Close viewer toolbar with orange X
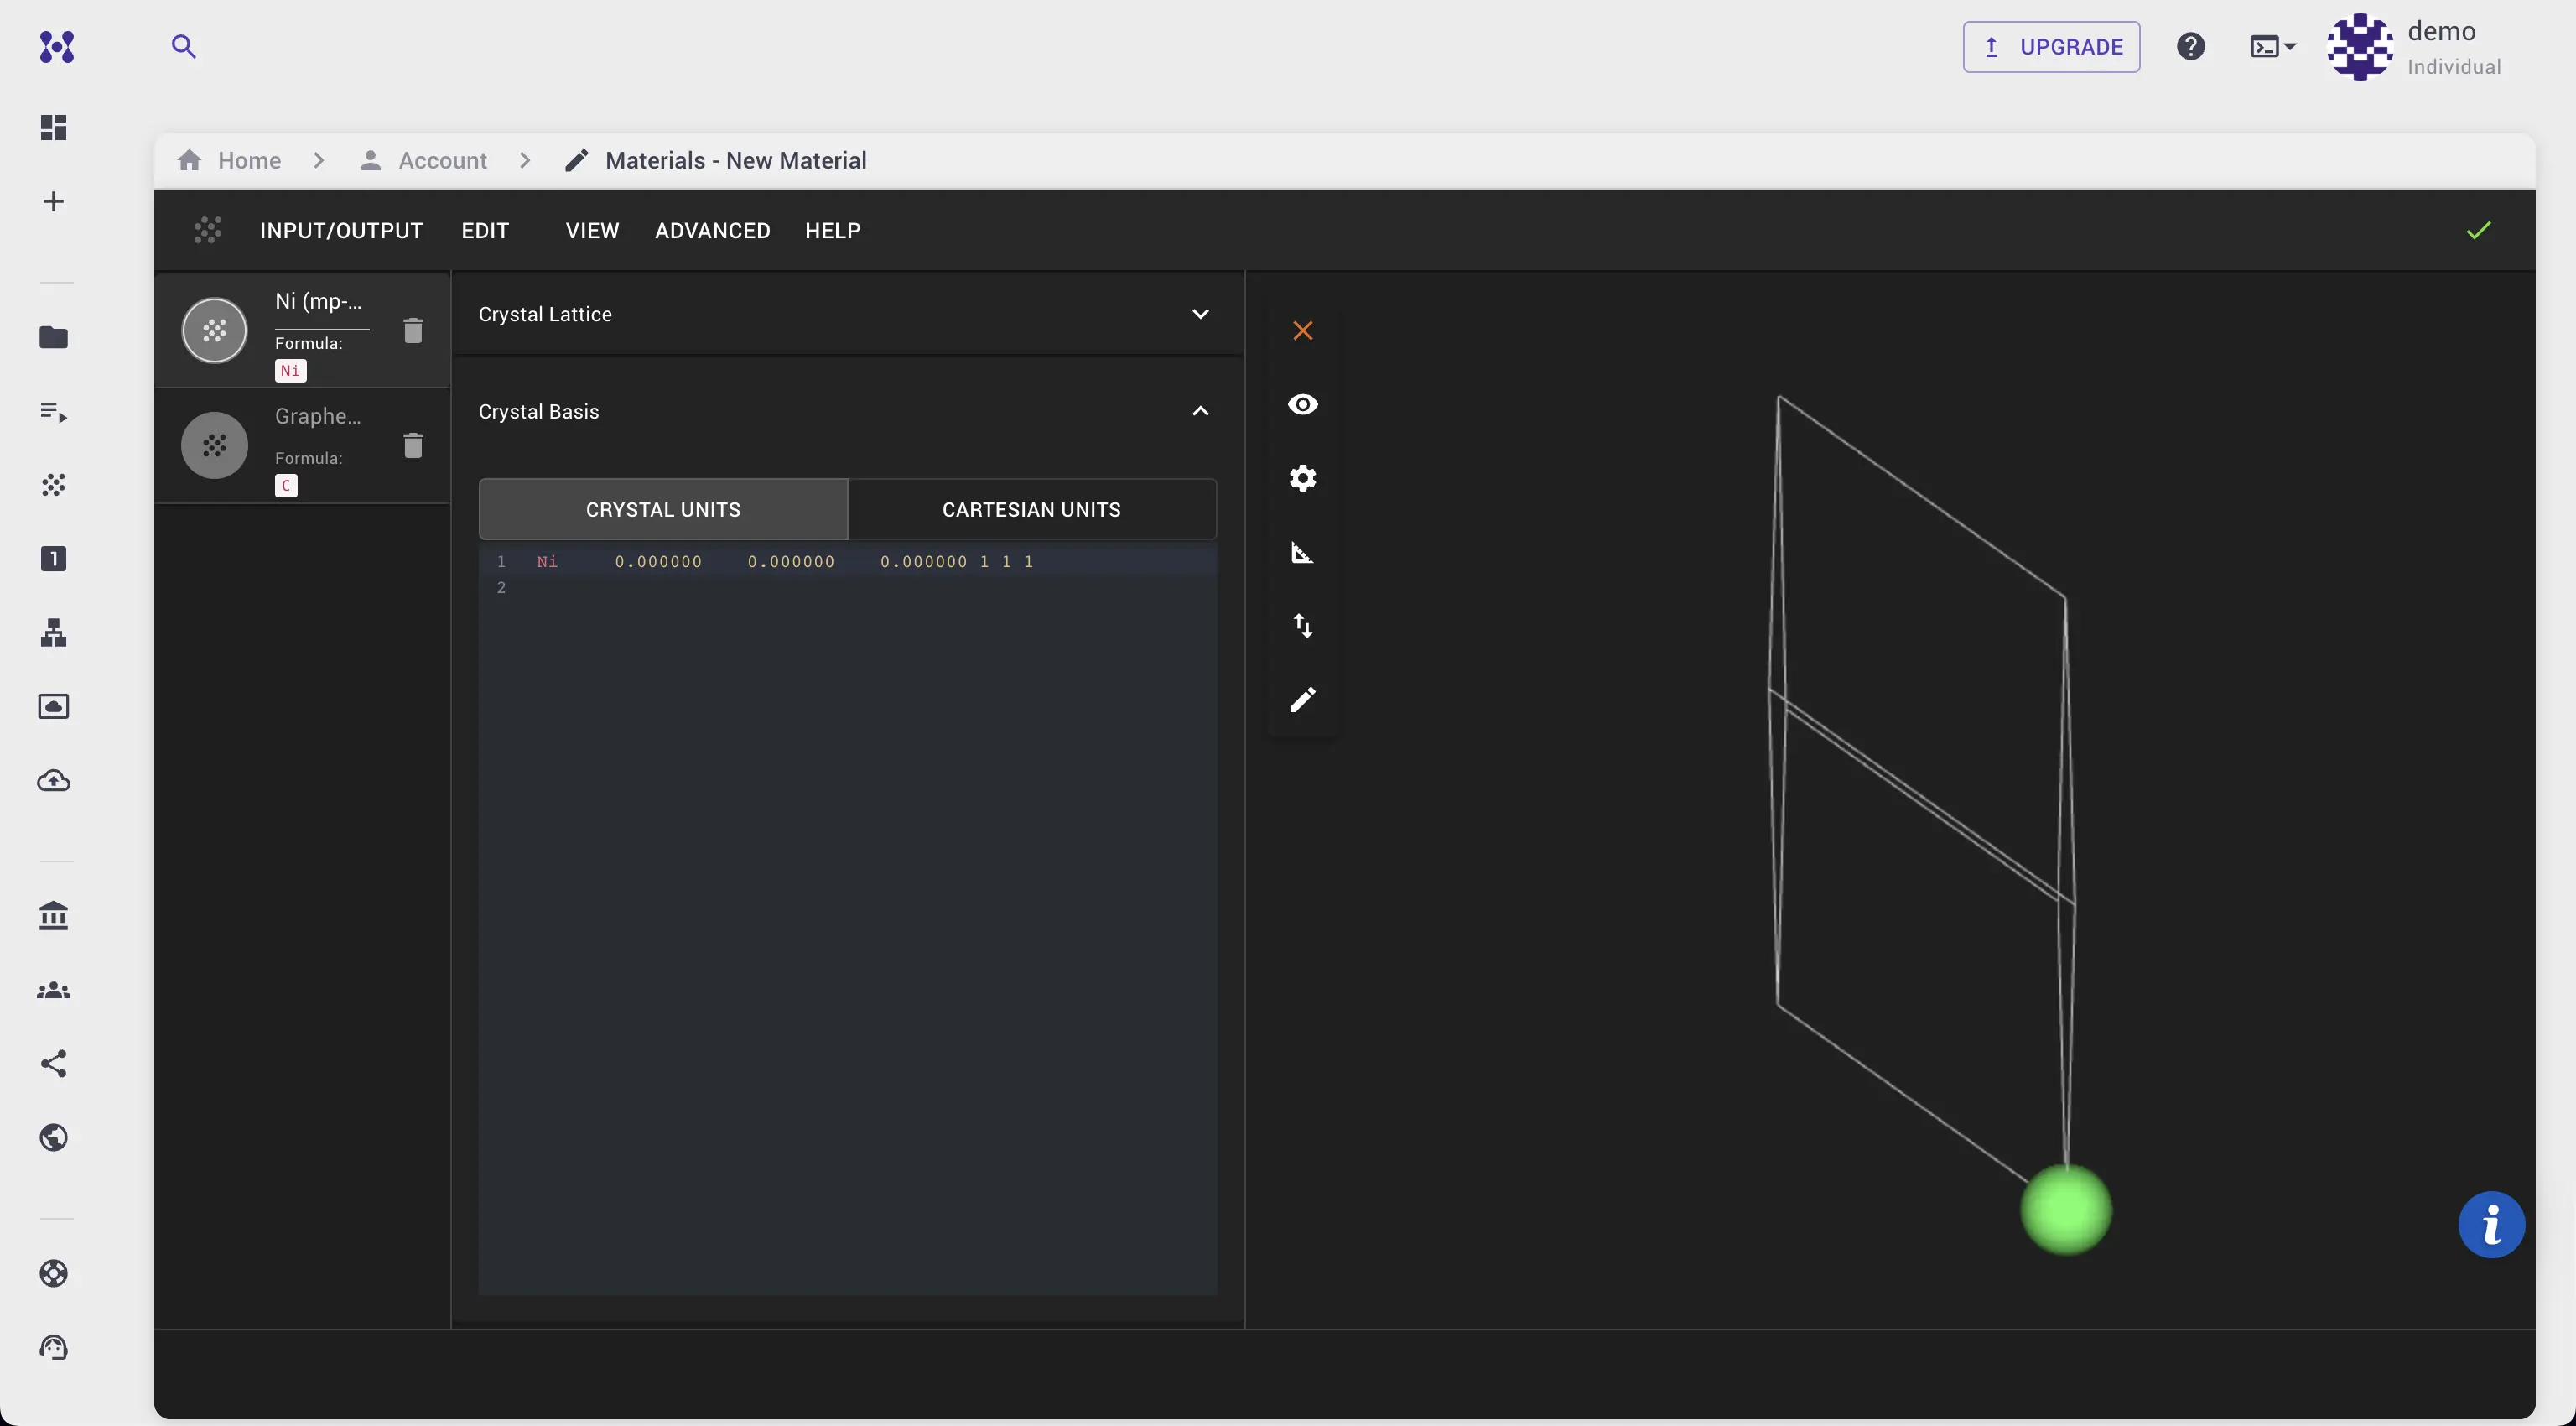Image resolution: width=2576 pixels, height=1426 pixels. pos(1302,331)
